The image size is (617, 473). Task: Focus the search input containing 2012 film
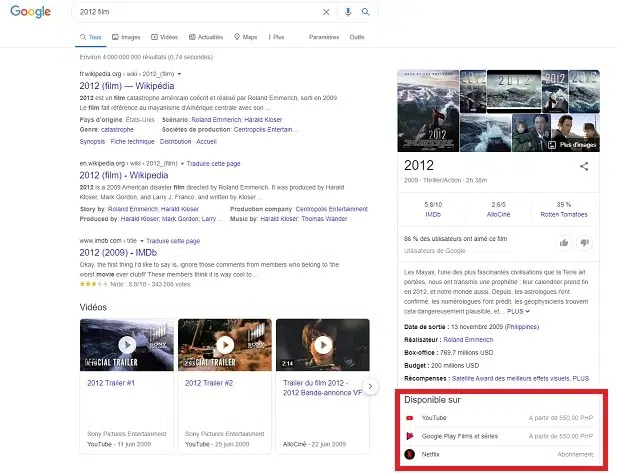point(197,12)
